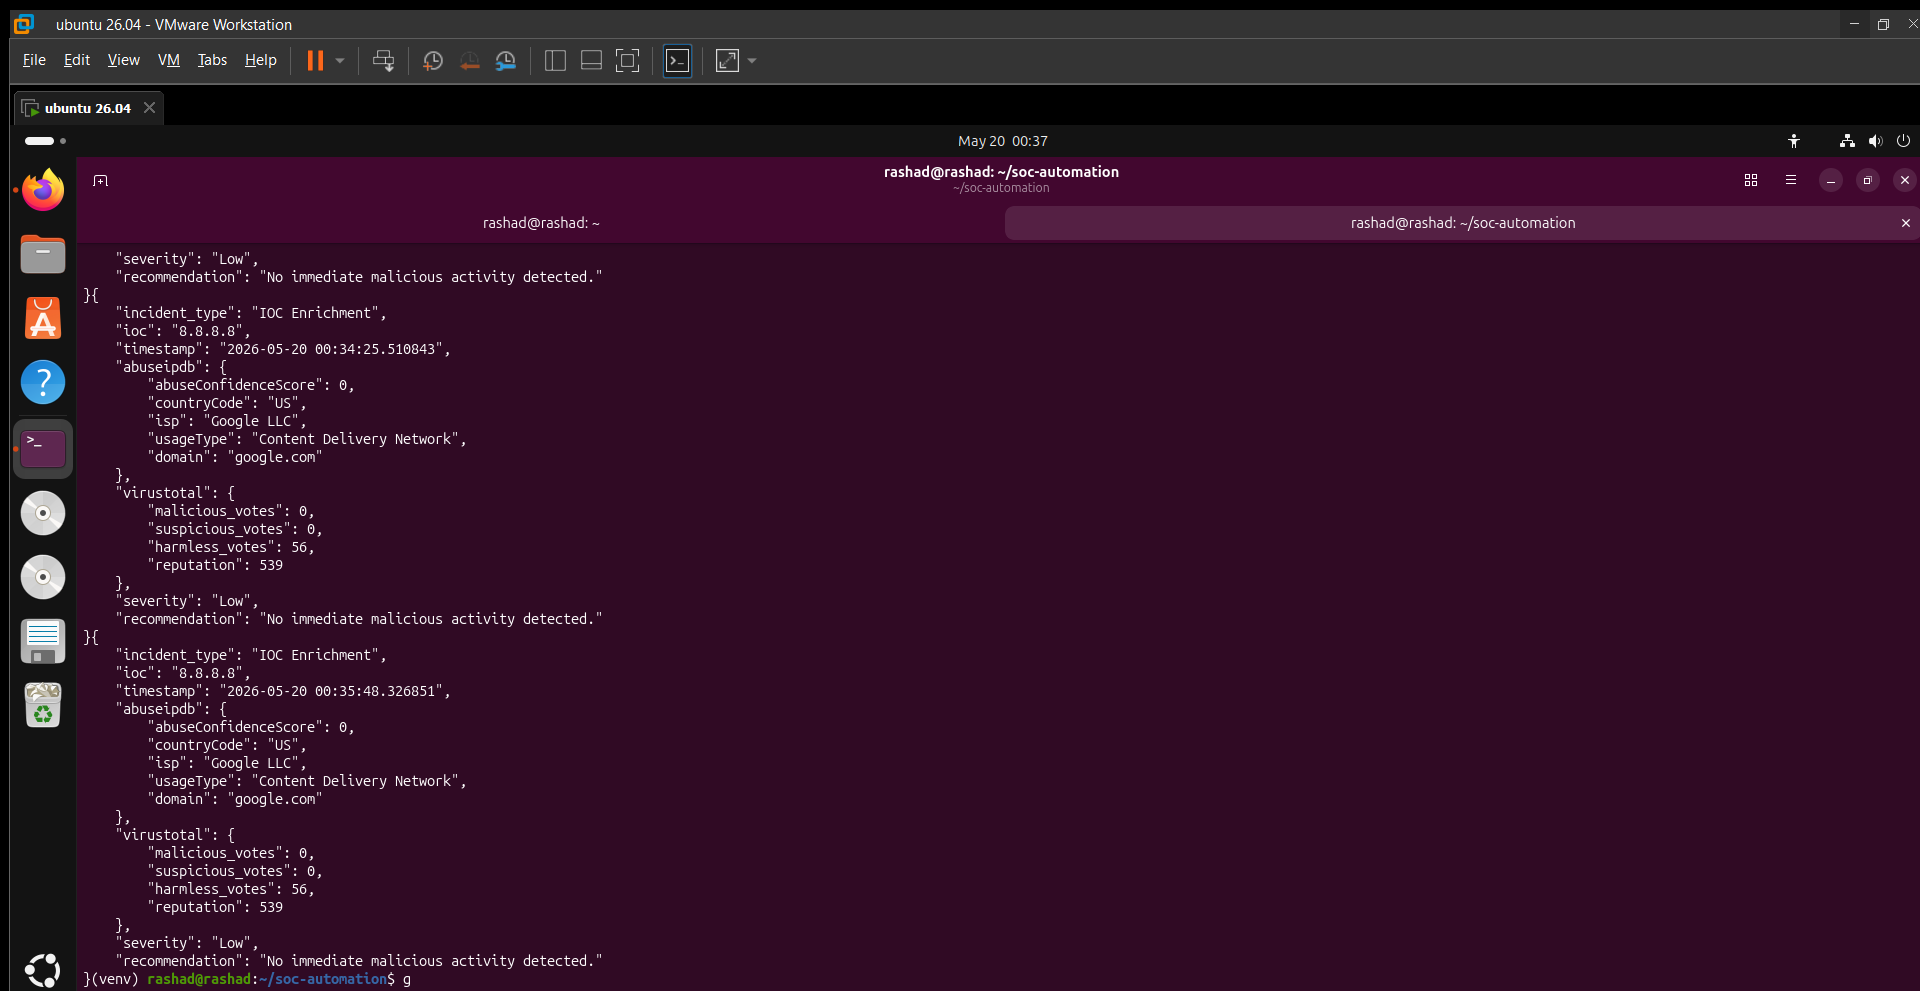
Task: Open the VMware Tabs menu
Action: pos(212,60)
